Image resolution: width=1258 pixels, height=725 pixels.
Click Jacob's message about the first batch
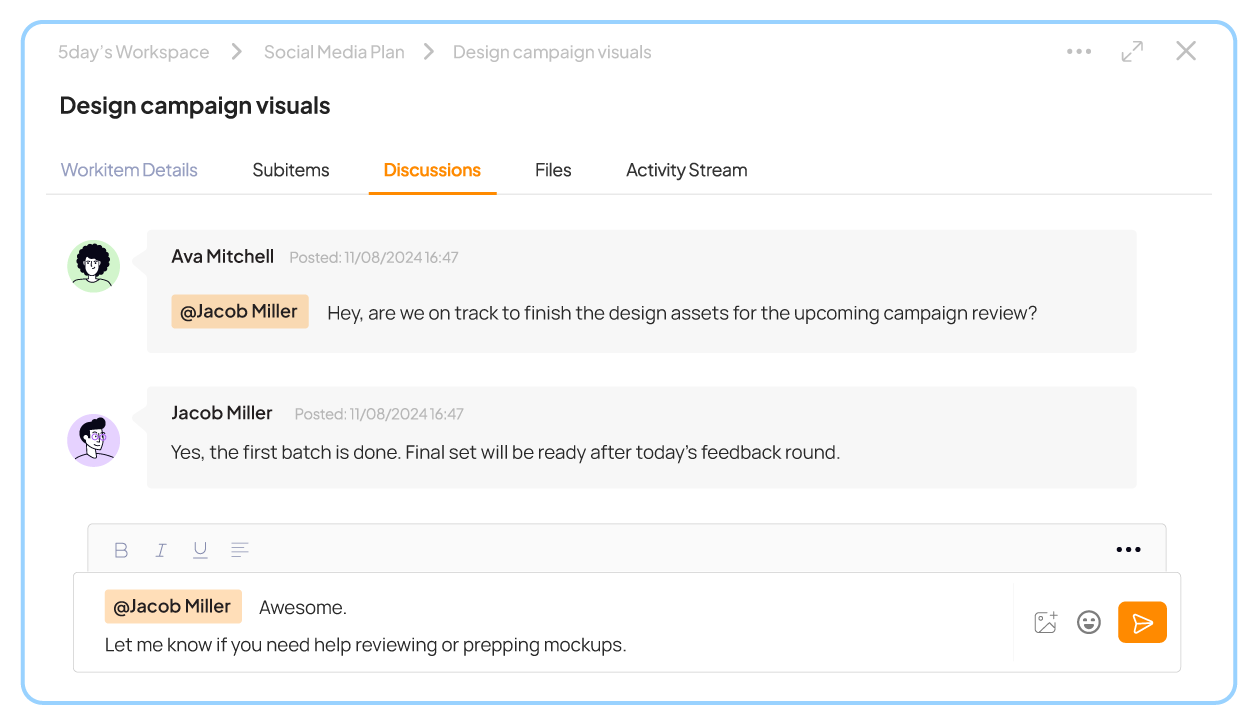[x=505, y=452]
